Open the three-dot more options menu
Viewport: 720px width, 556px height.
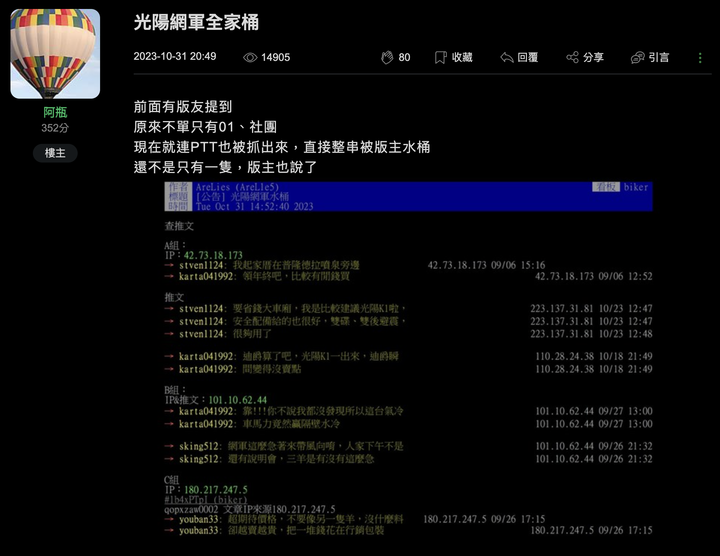click(x=700, y=58)
